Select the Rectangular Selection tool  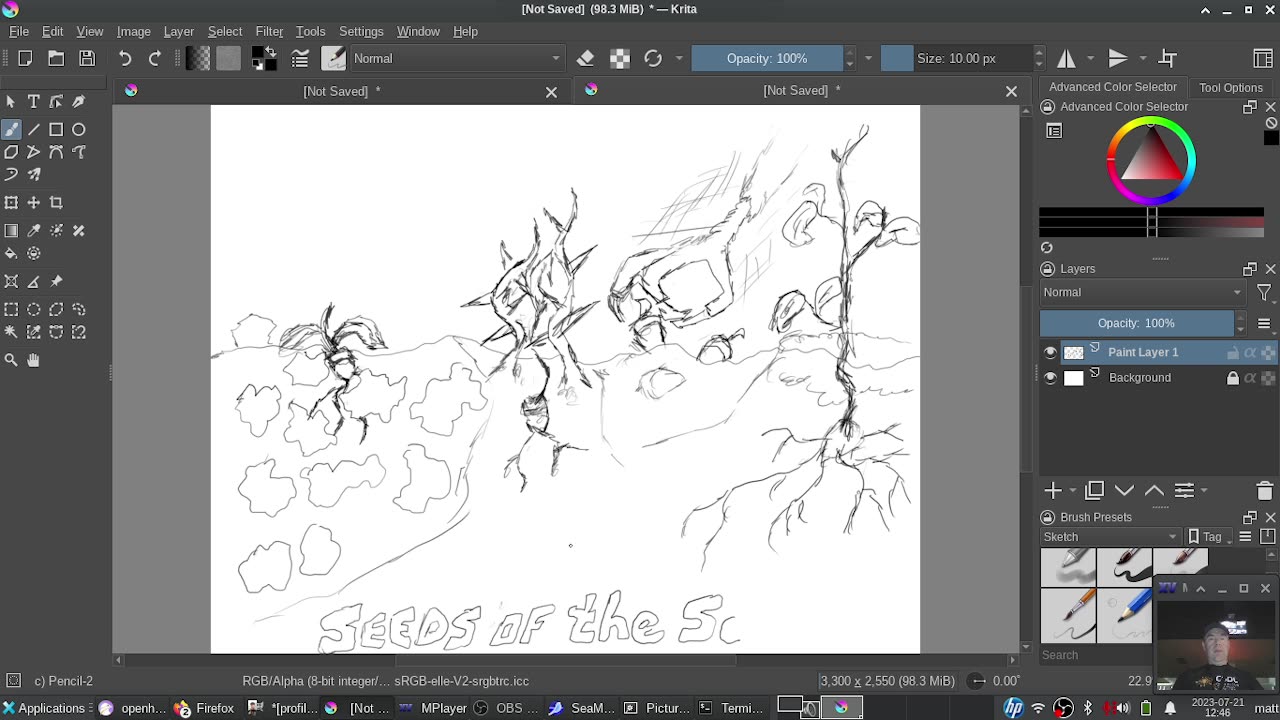click(x=11, y=309)
